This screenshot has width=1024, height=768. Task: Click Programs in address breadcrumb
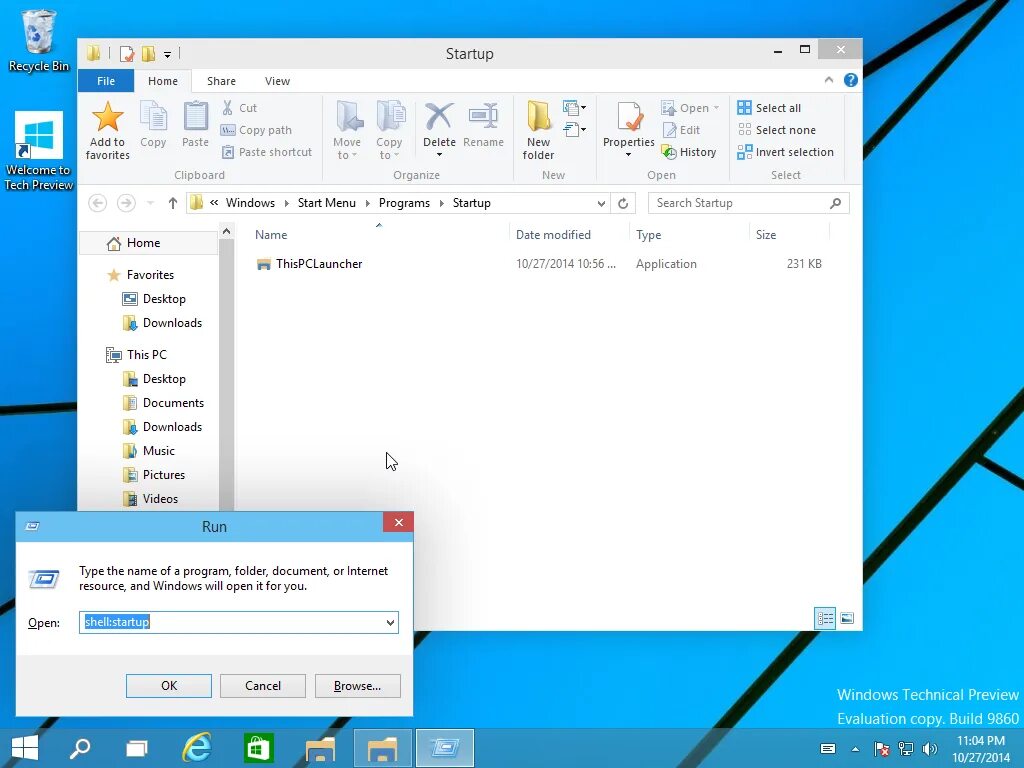[x=404, y=203]
